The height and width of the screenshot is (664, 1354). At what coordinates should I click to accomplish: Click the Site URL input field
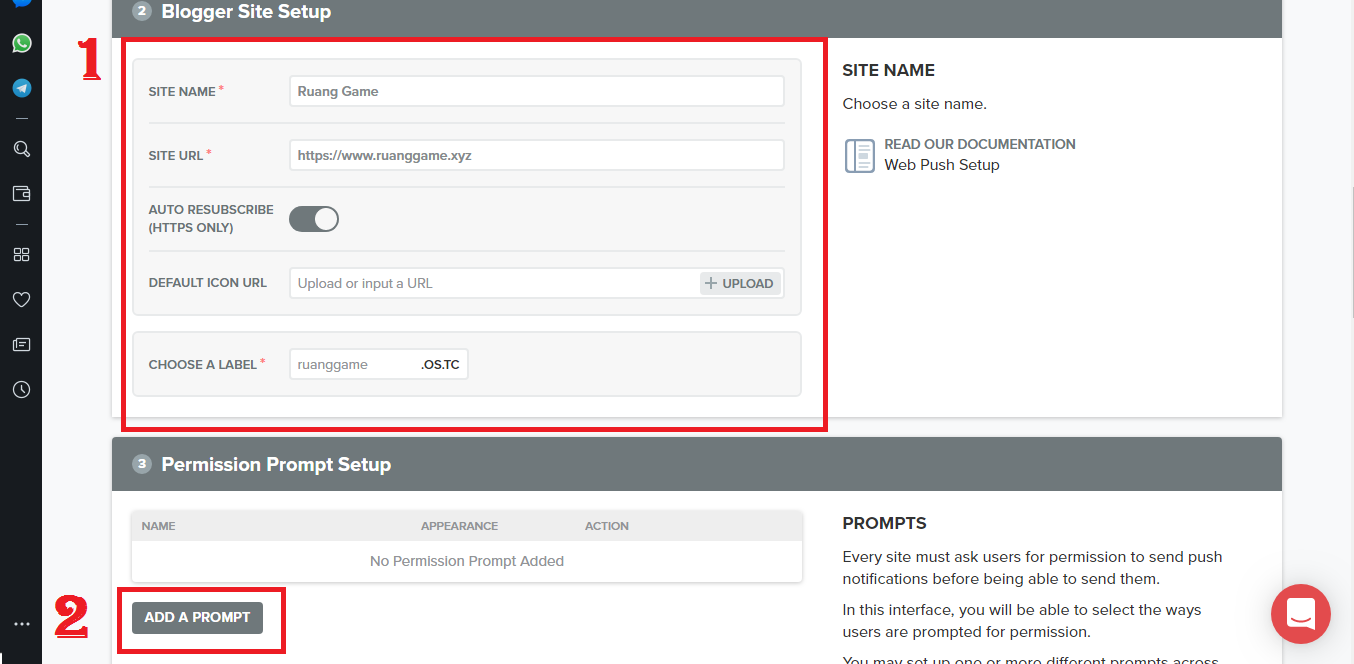tap(536, 155)
